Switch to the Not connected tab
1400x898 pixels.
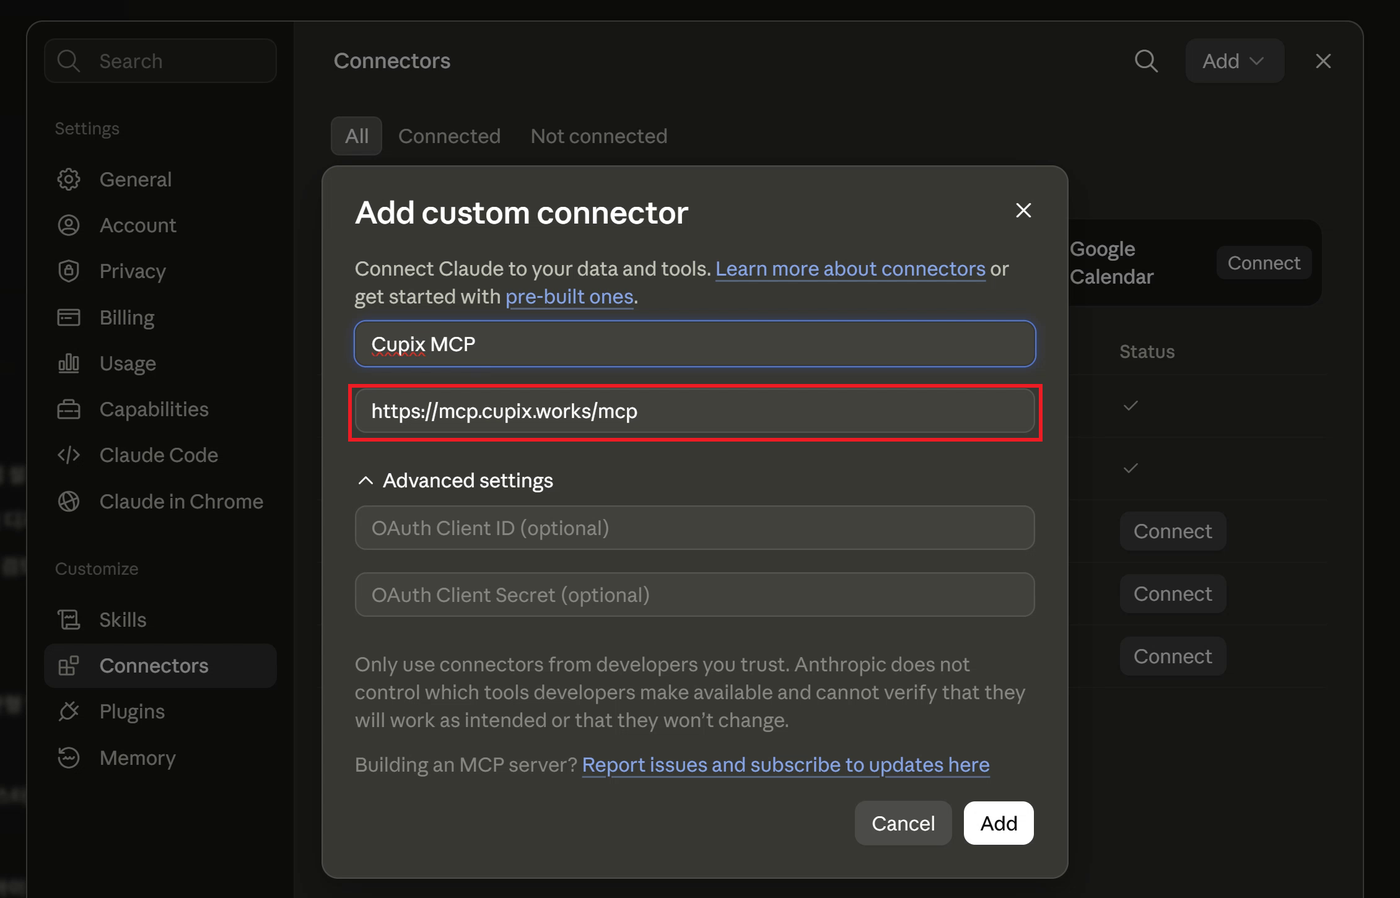599,136
